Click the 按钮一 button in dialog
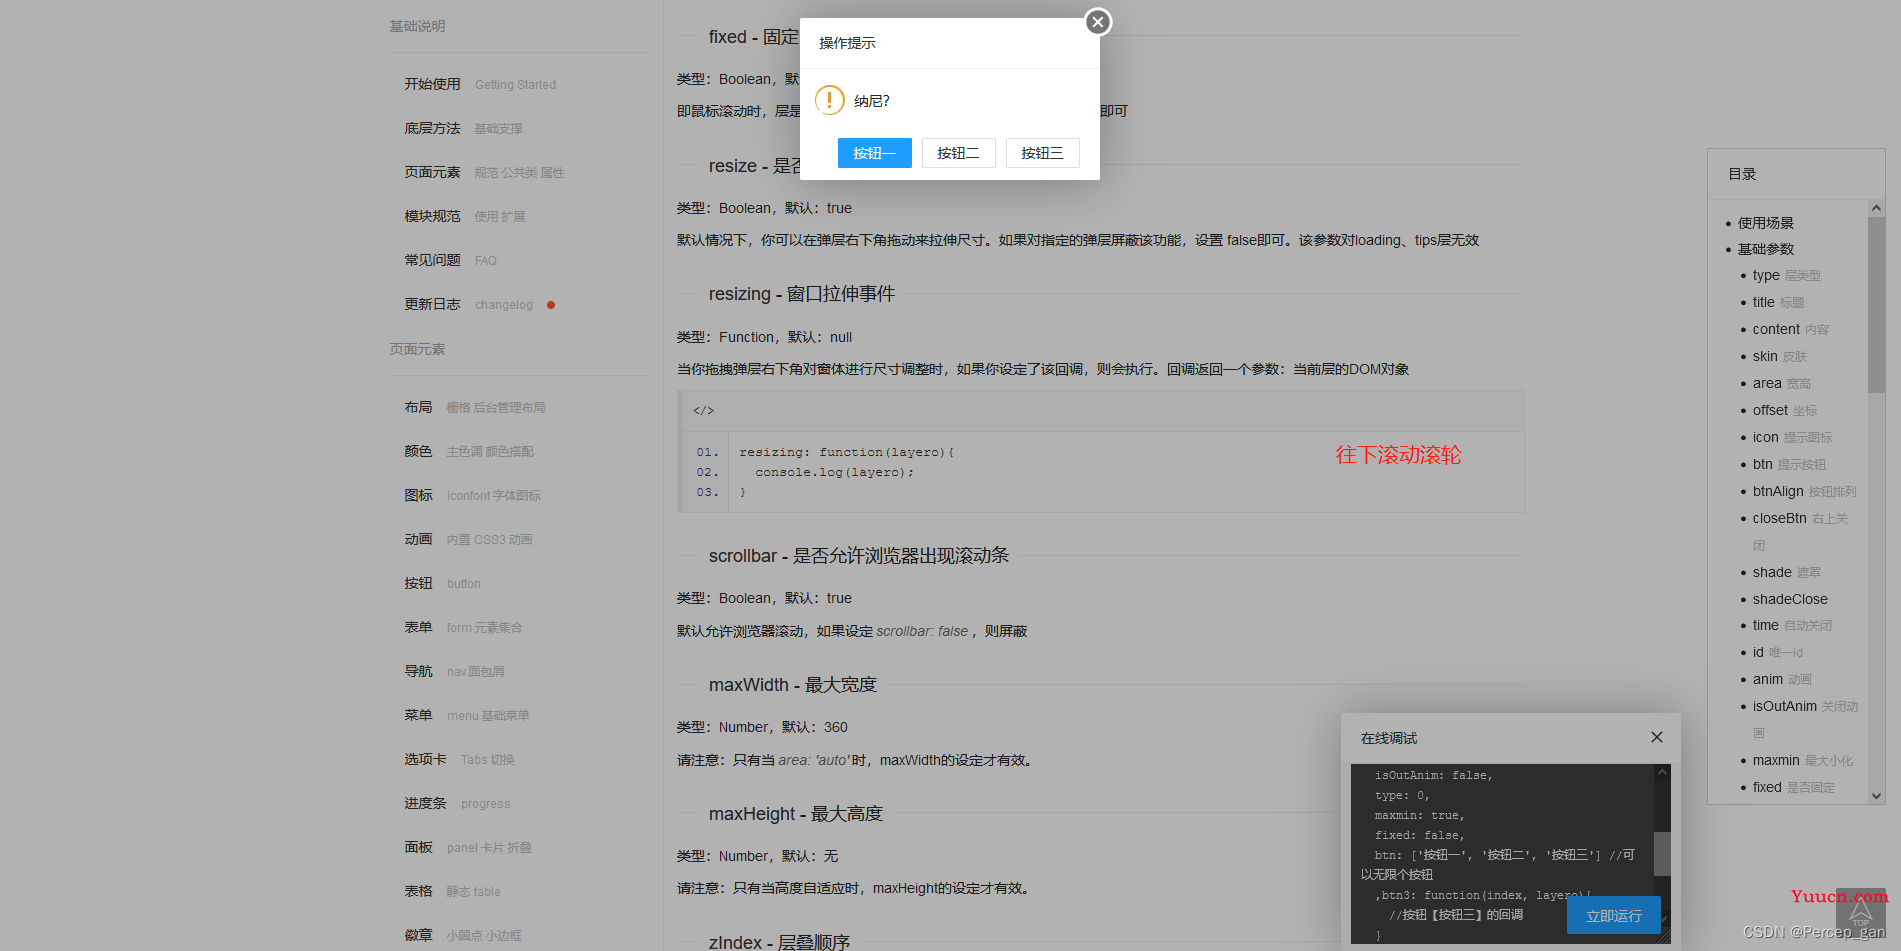 pos(874,153)
